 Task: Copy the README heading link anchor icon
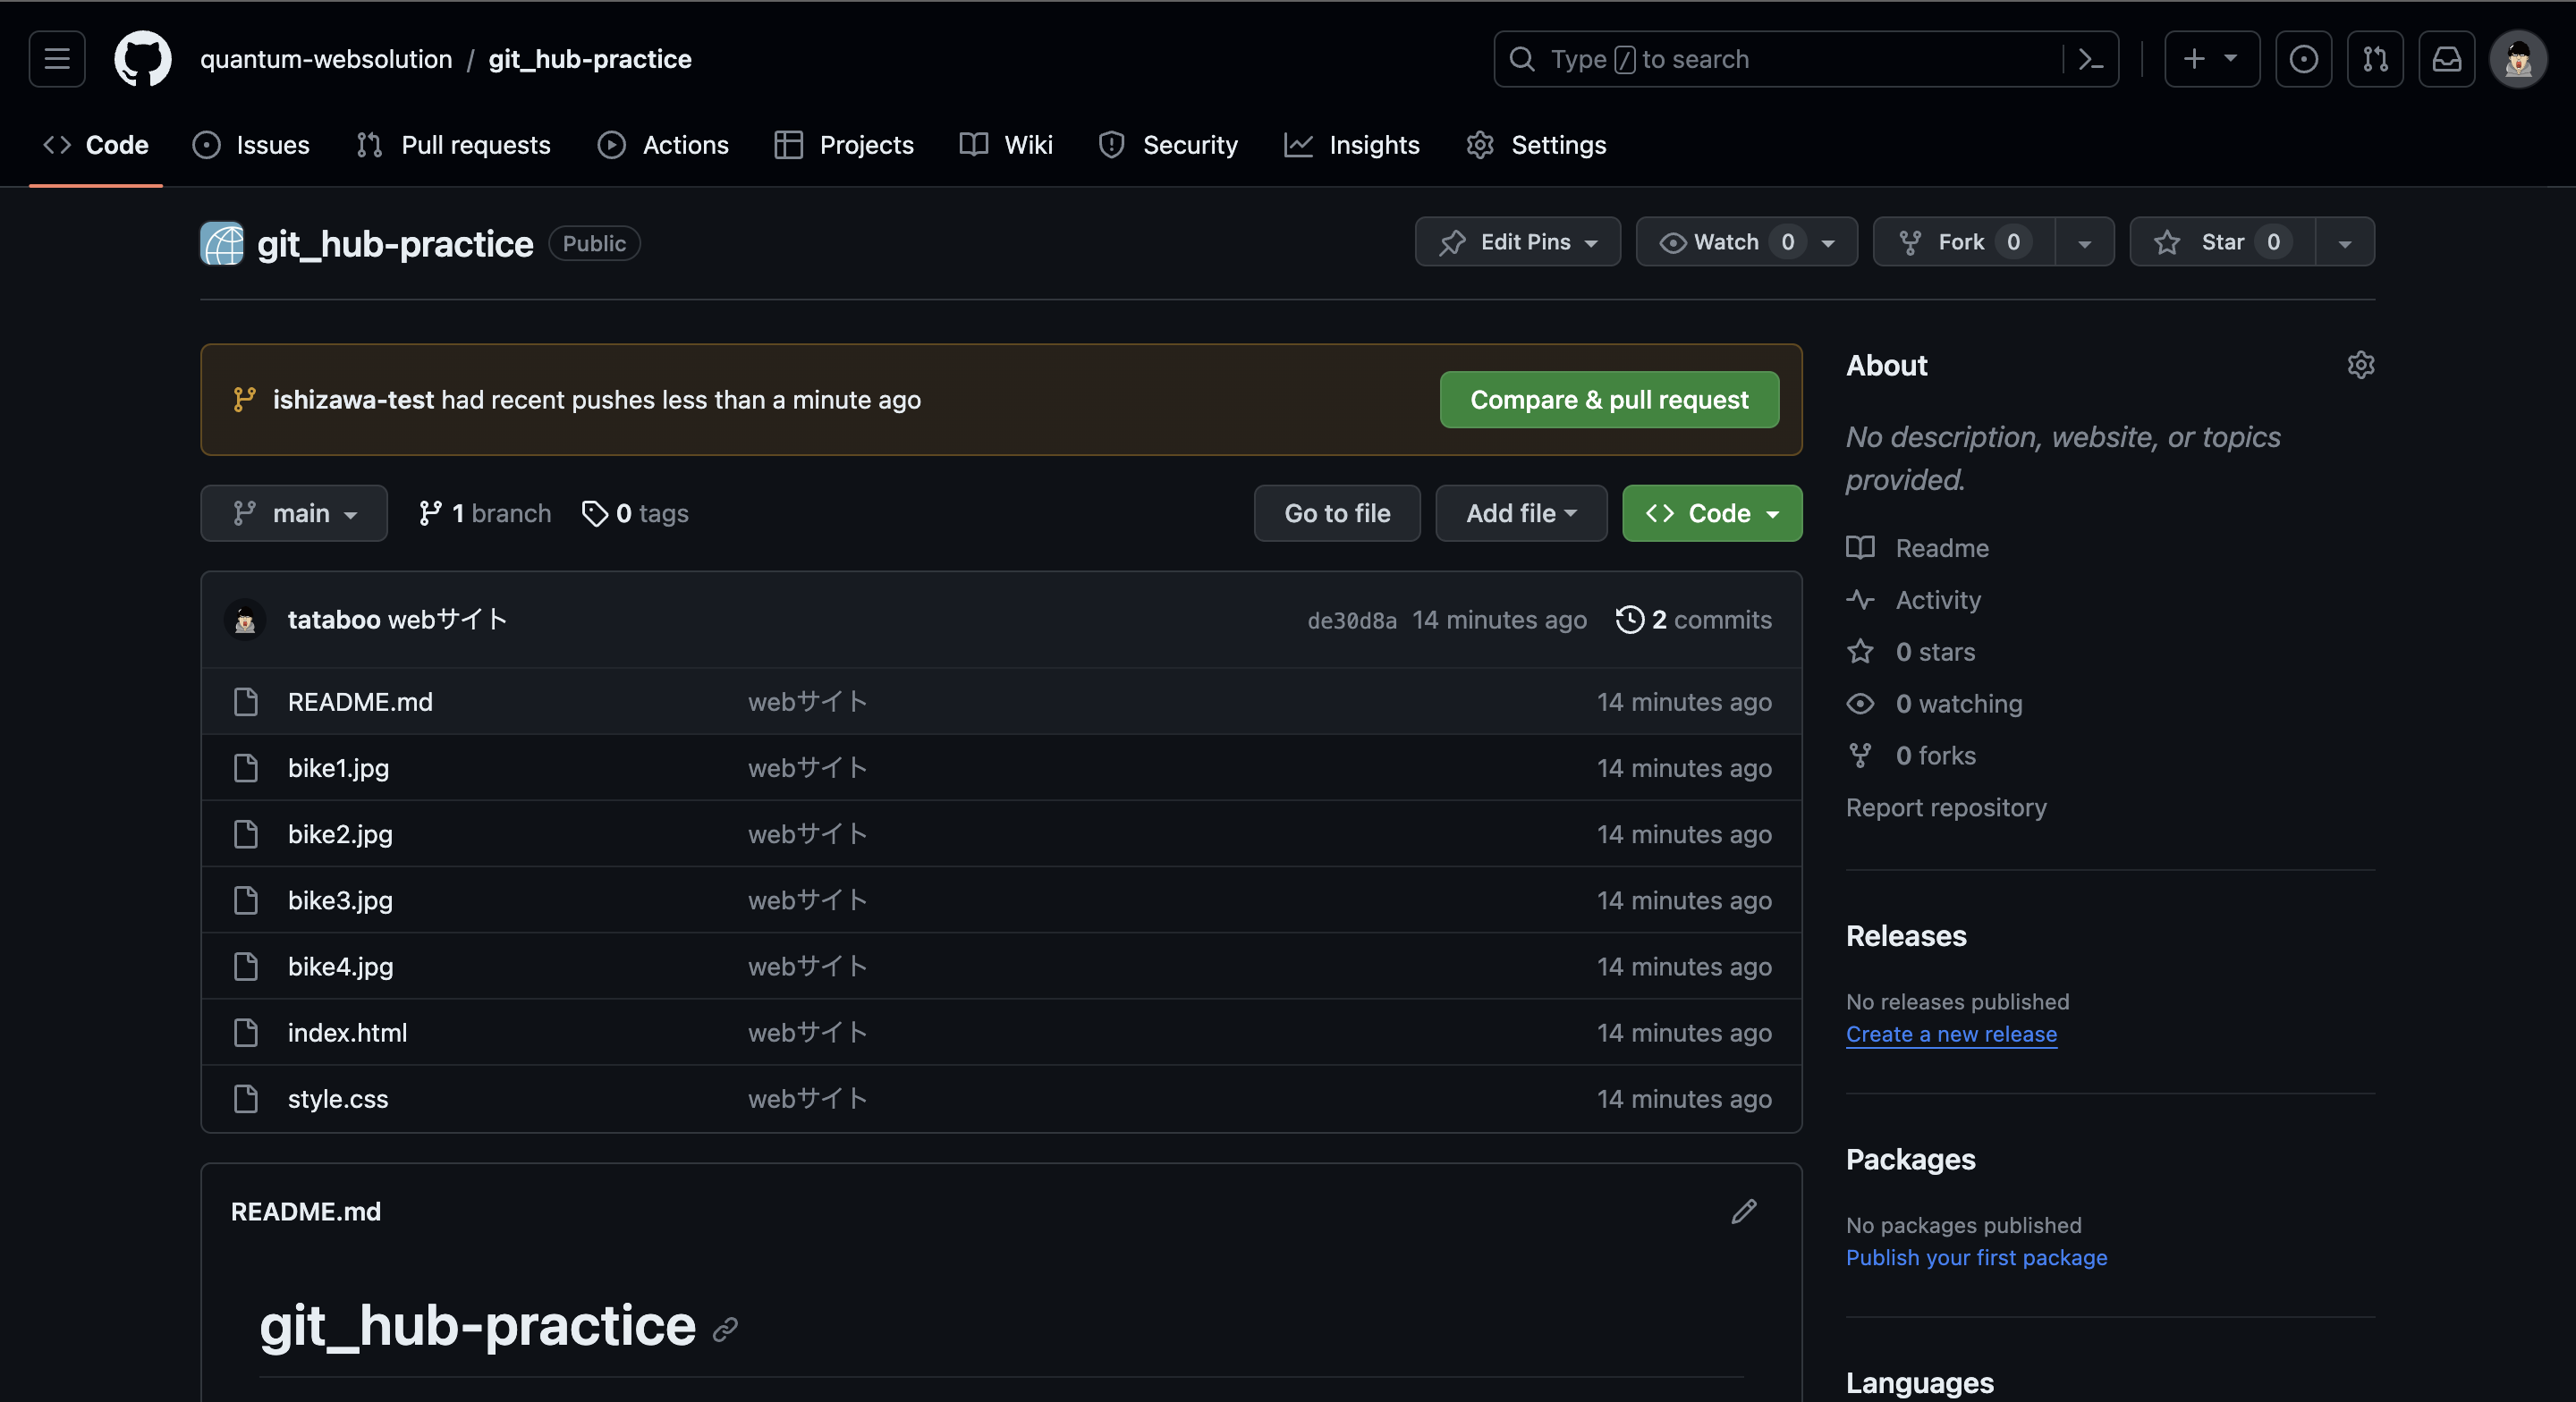[725, 1329]
